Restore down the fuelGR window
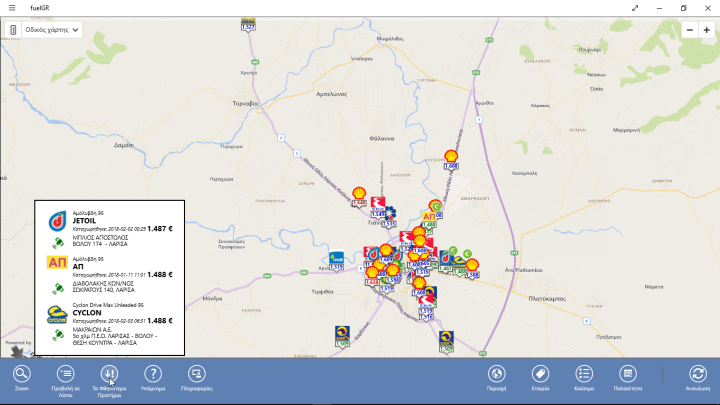This screenshot has width=720, height=405. click(x=683, y=8)
